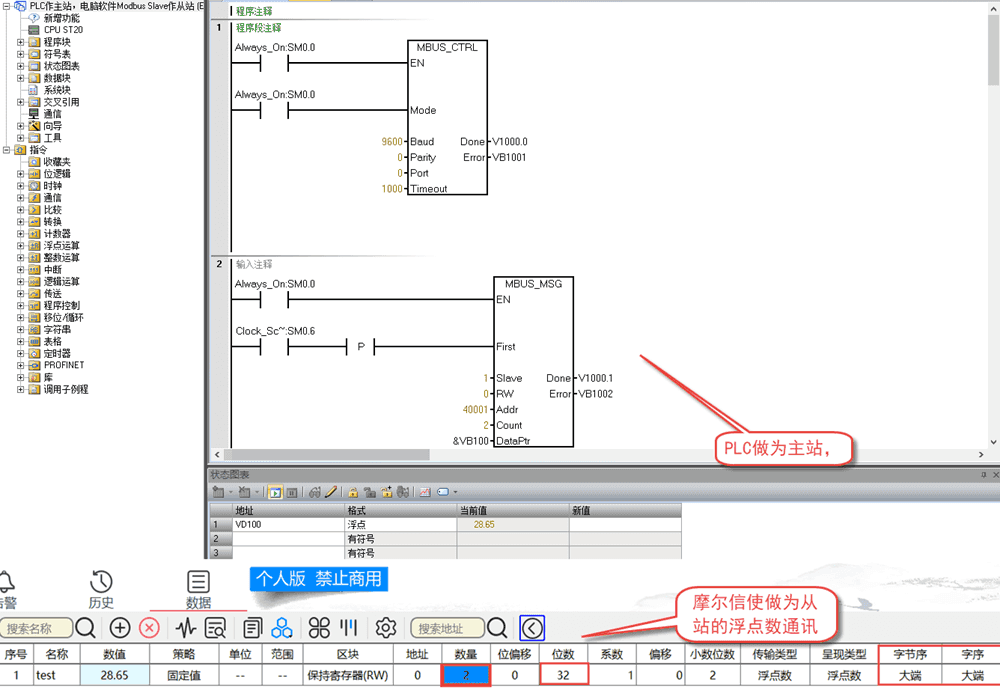1000x699 pixels.
Task: Expand the 程序块 tree node
Action: [21, 42]
